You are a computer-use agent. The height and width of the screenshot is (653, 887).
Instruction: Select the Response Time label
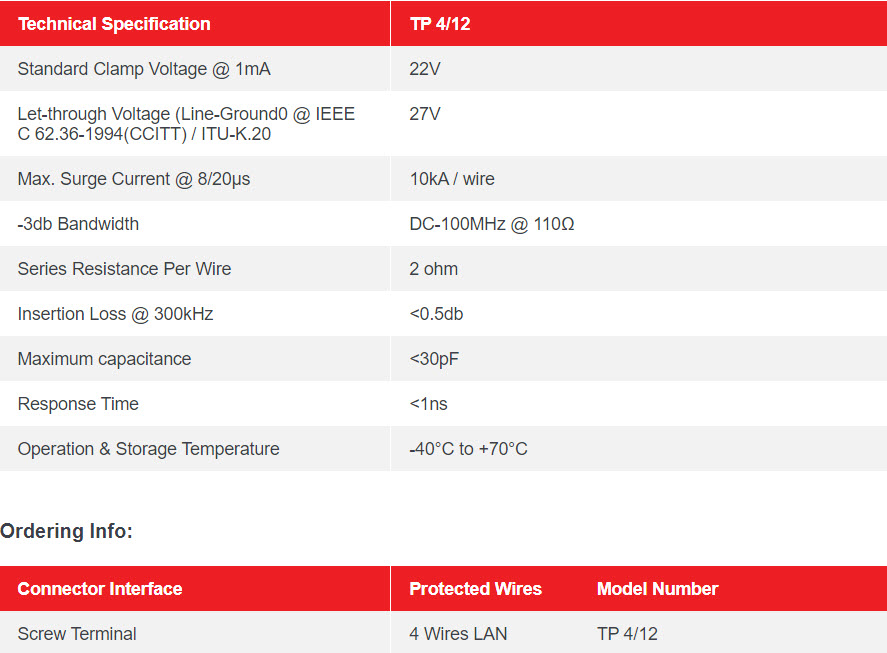[x=78, y=404]
